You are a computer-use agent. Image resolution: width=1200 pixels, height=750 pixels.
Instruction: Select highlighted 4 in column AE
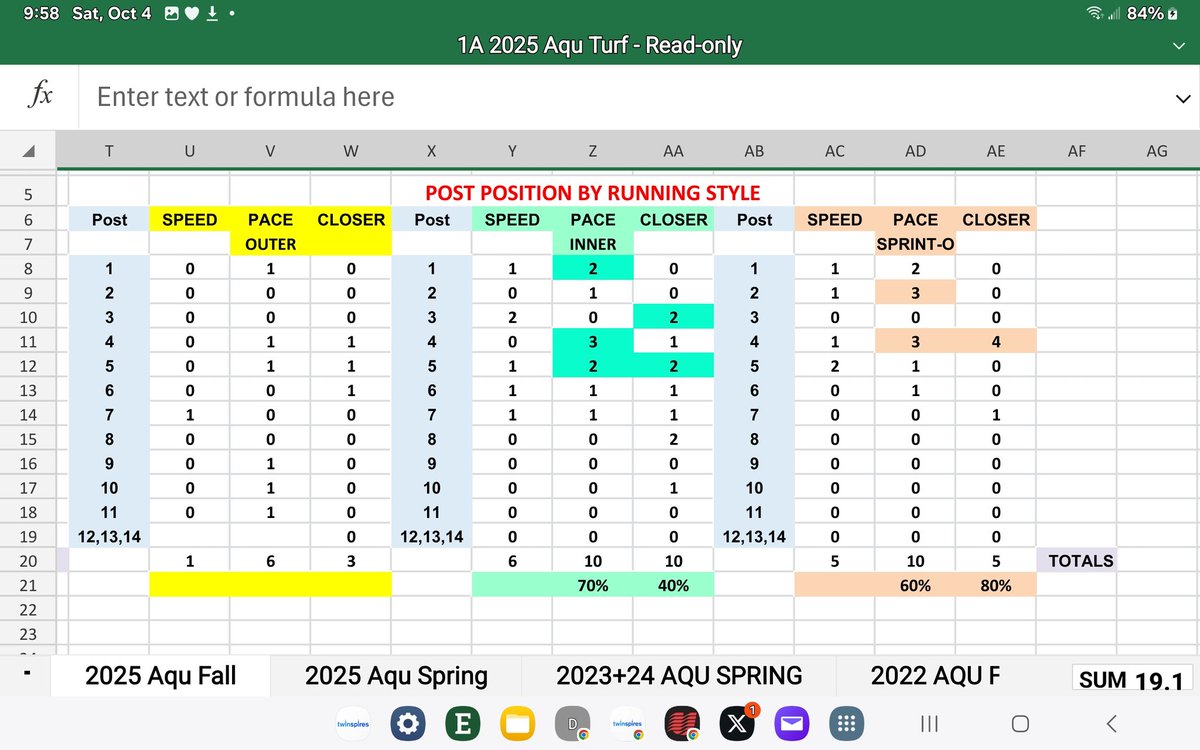point(996,342)
